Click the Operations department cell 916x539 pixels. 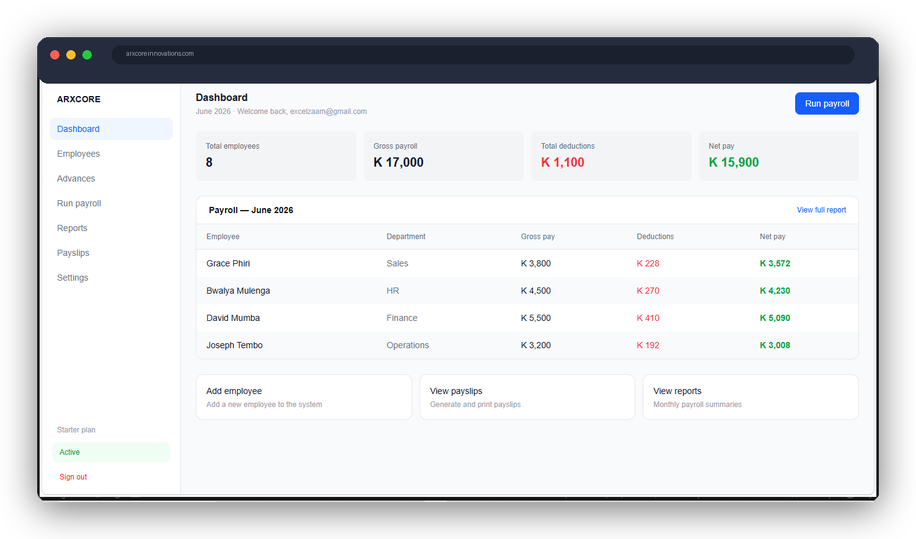tap(408, 345)
